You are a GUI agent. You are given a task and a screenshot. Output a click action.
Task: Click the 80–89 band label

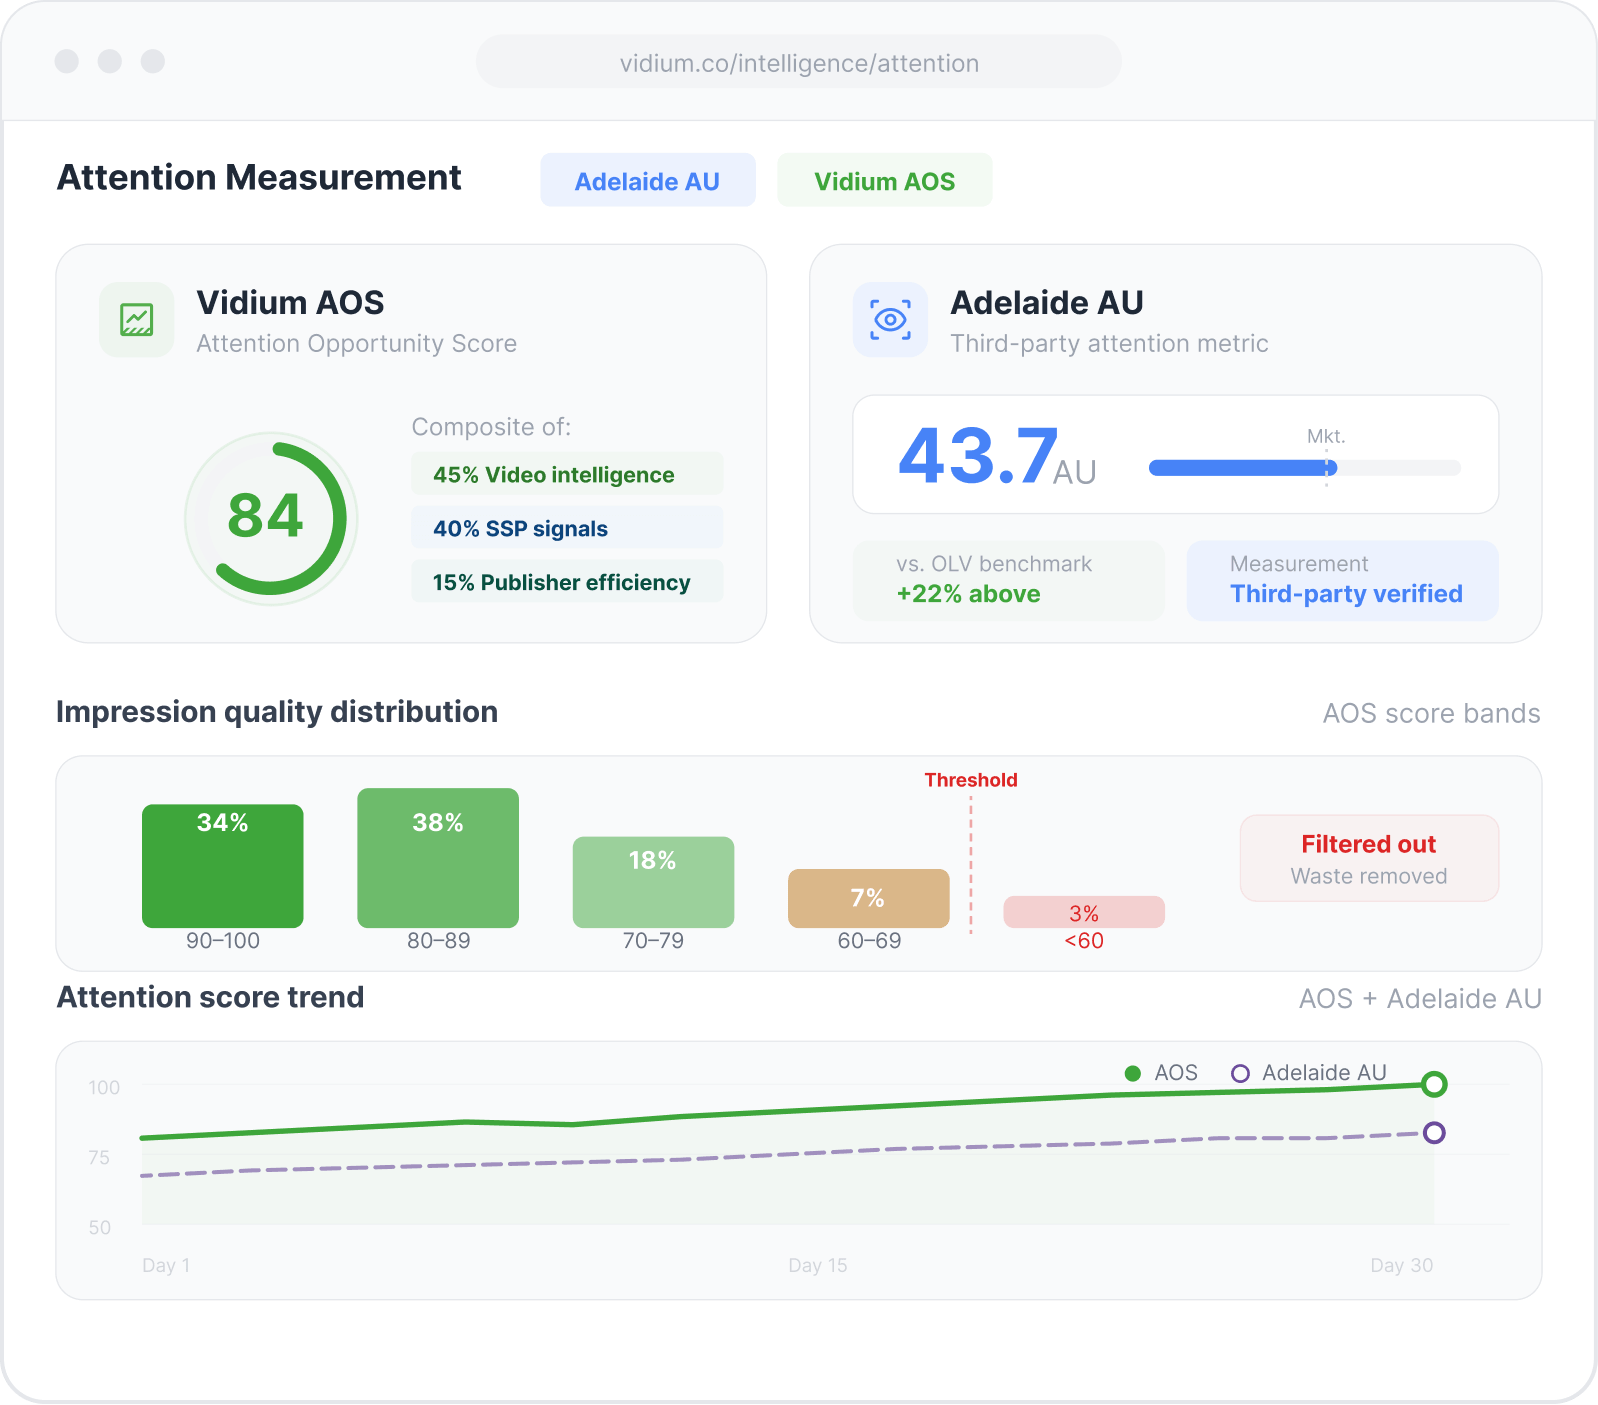pyautogui.click(x=438, y=941)
